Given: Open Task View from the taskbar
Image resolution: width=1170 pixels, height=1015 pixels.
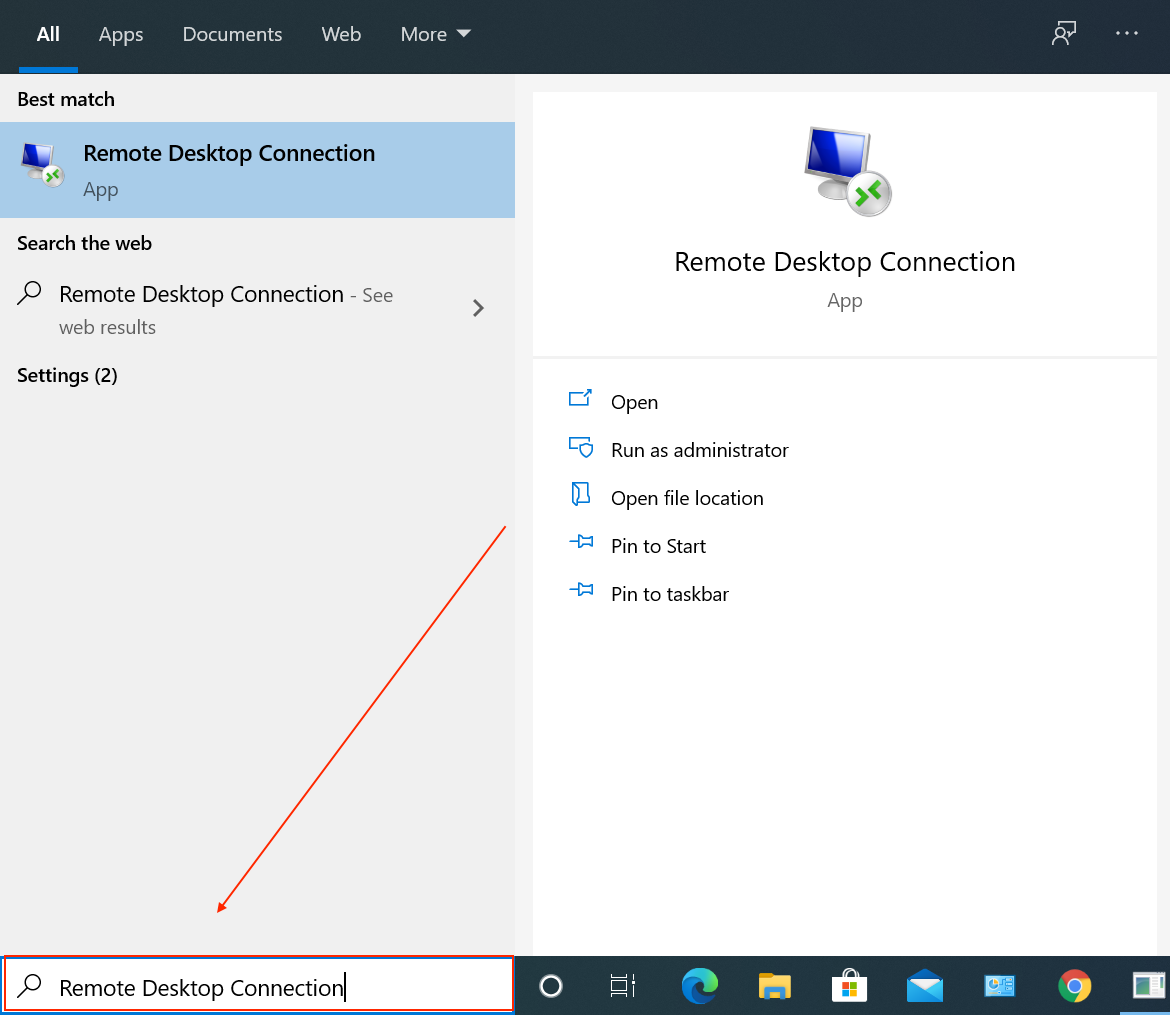Looking at the screenshot, I should pyautogui.click(x=622, y=986).
